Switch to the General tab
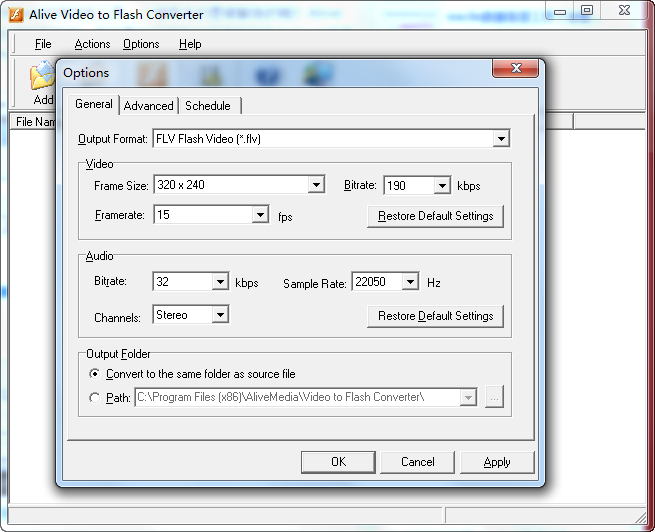Viewport: 655px width, 532px height. [94, 104]
